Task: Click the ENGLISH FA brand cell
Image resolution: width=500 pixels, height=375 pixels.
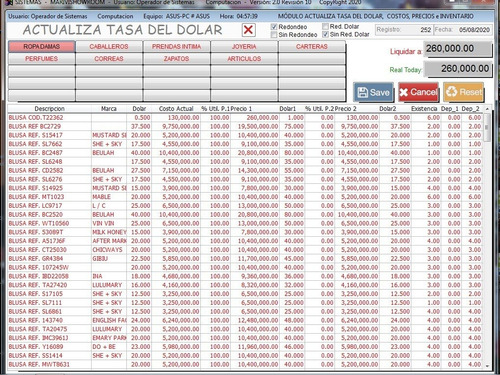Action: (x=109, y=320)
